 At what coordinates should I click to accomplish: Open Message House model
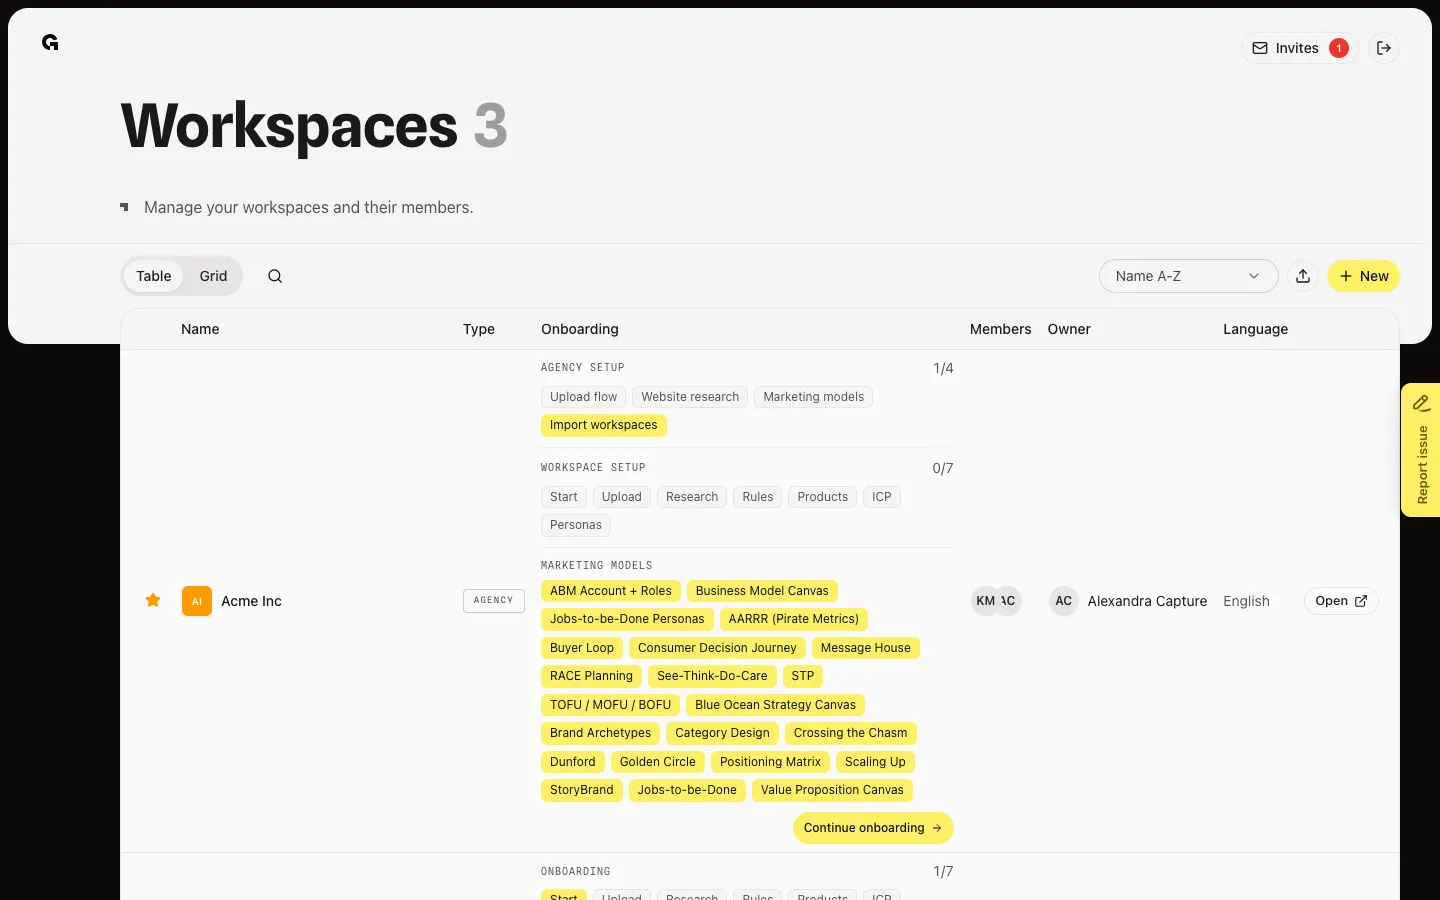click(x=866, y=648)
